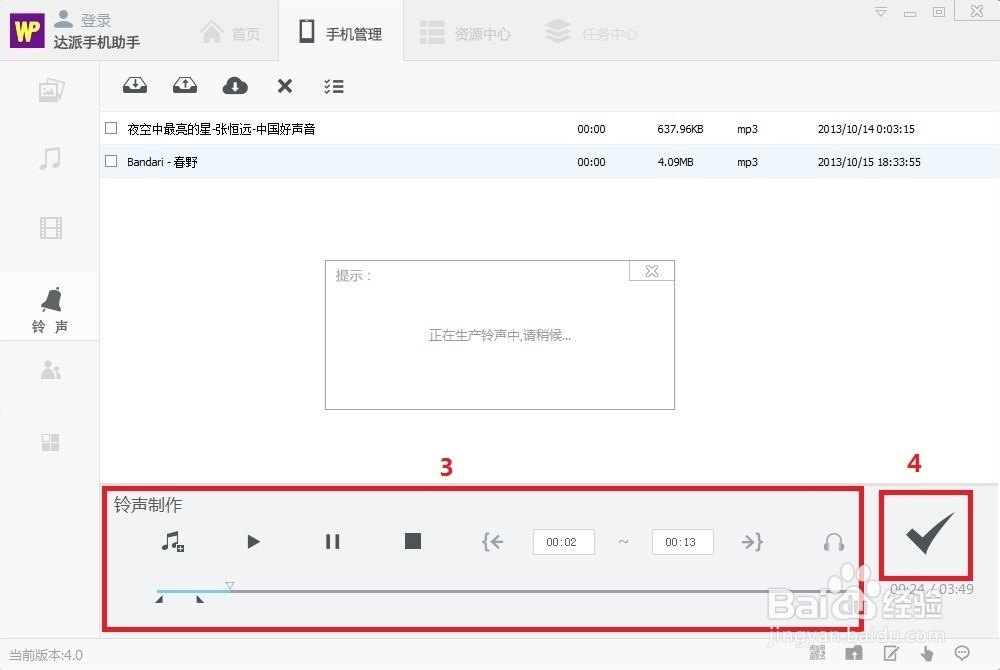Image resolution: width=1000 pixels, height=670 pixels.
Task: Click the large checkmark confirm button
Action: [925, 535]
